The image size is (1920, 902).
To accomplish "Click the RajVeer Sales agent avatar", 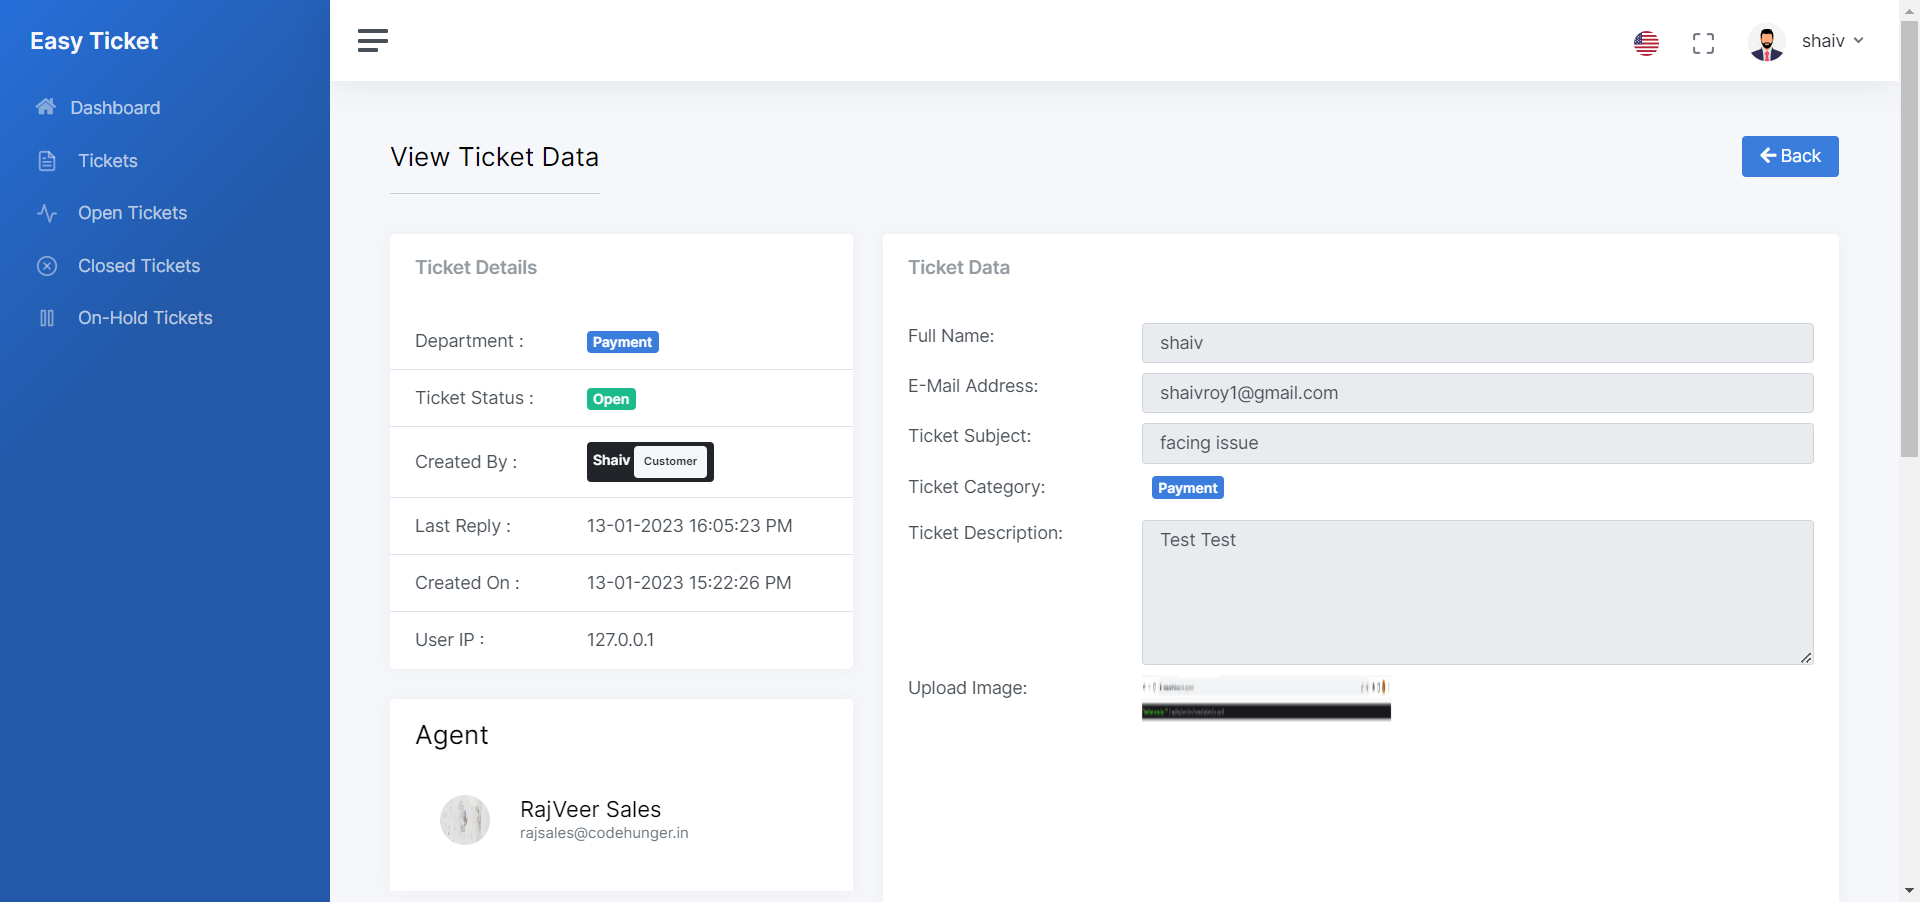I will (465, 820).
